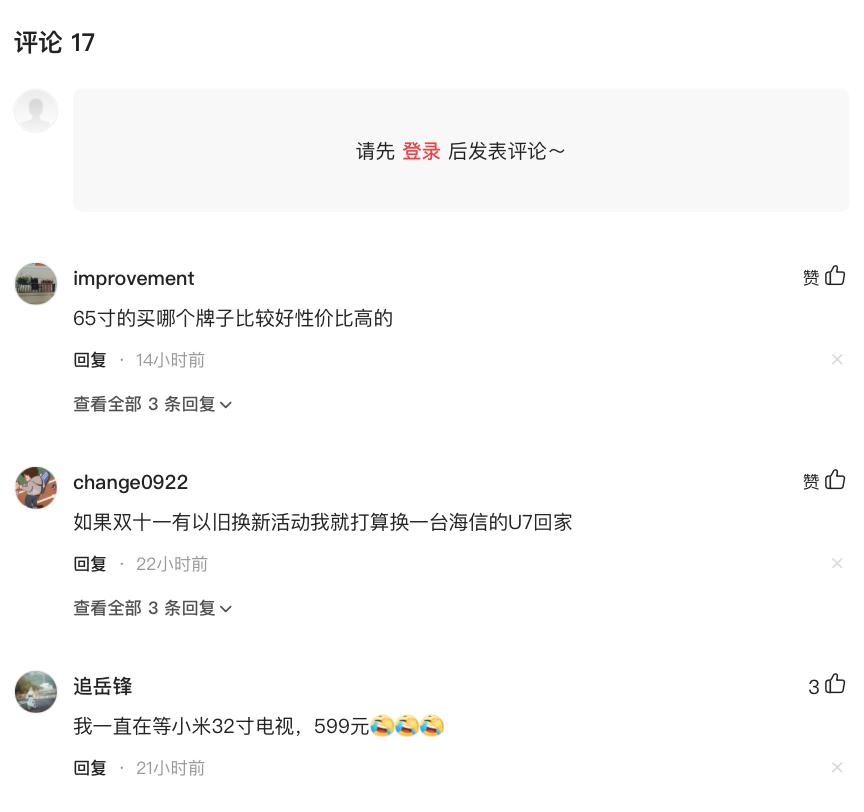Like 追岳锋's comment showing 3 likes
The height and width of the screenshot is (812, 864).
click(836, 685)
